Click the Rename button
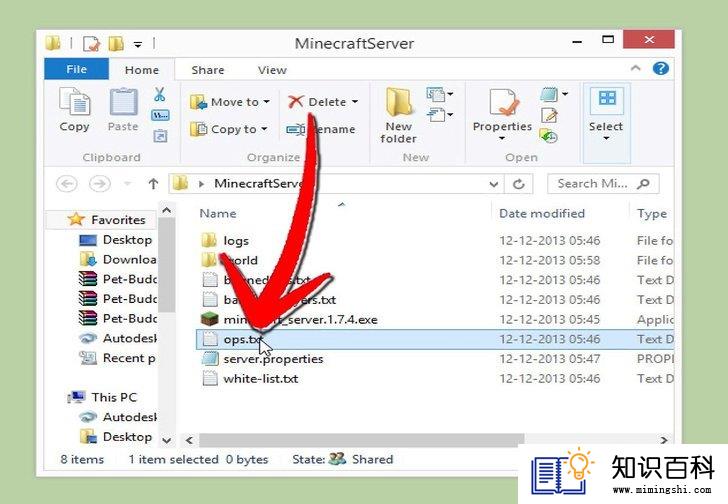 tap(320, 129)
